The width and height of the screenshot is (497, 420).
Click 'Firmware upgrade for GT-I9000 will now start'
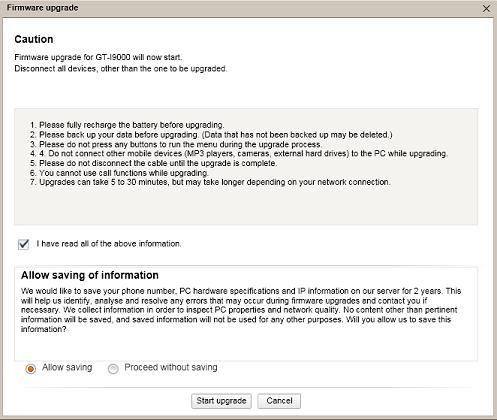(98, 57)
